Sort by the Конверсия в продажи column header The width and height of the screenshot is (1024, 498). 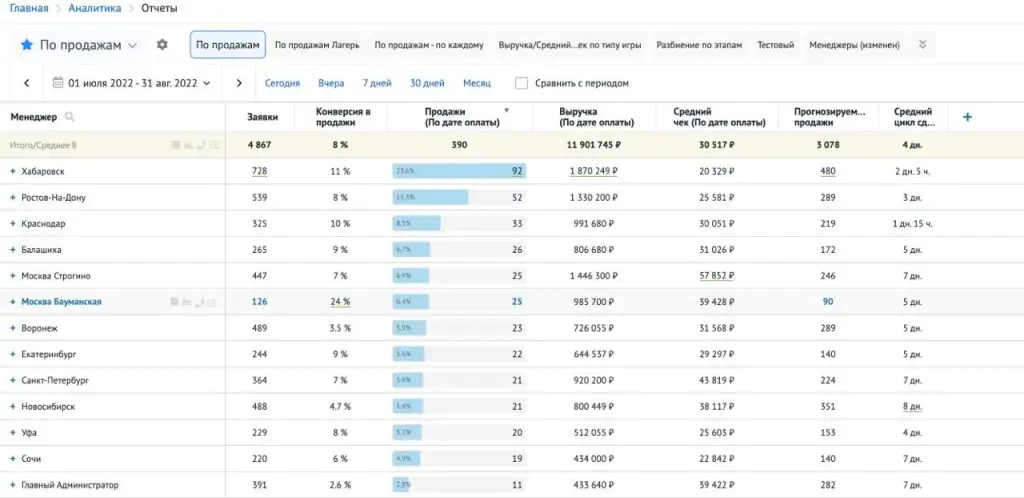coord(343,117)
